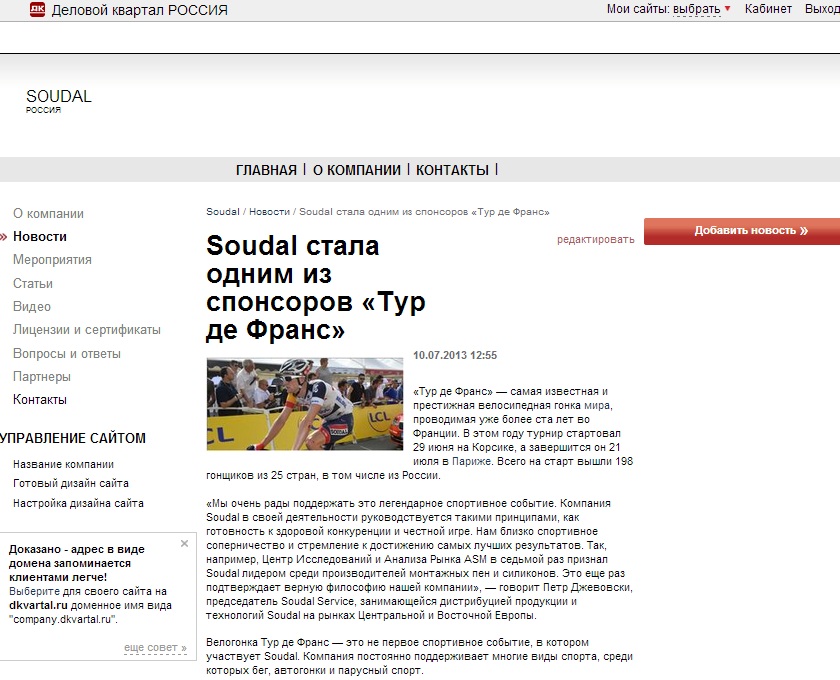
Task: Close the domain tip box
Action: [x=184, y=543]
